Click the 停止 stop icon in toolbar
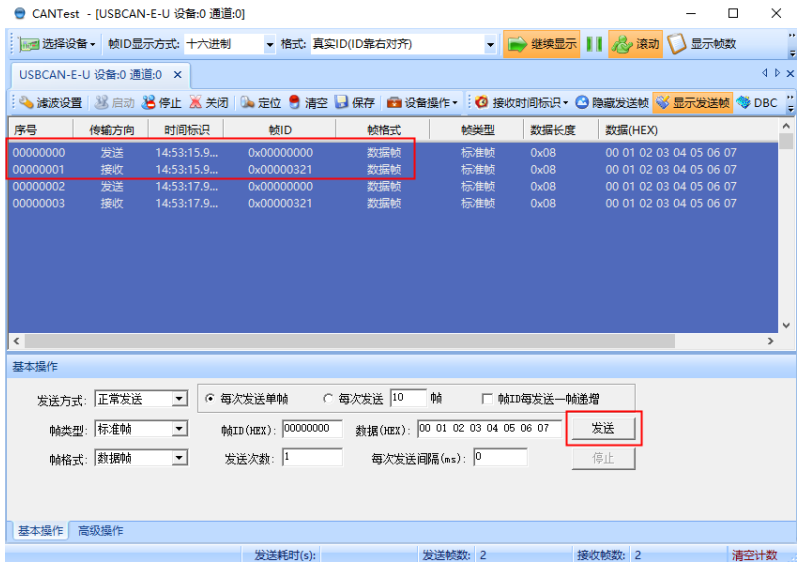Viewport: 800px width, 563px height. coord(162,103)
